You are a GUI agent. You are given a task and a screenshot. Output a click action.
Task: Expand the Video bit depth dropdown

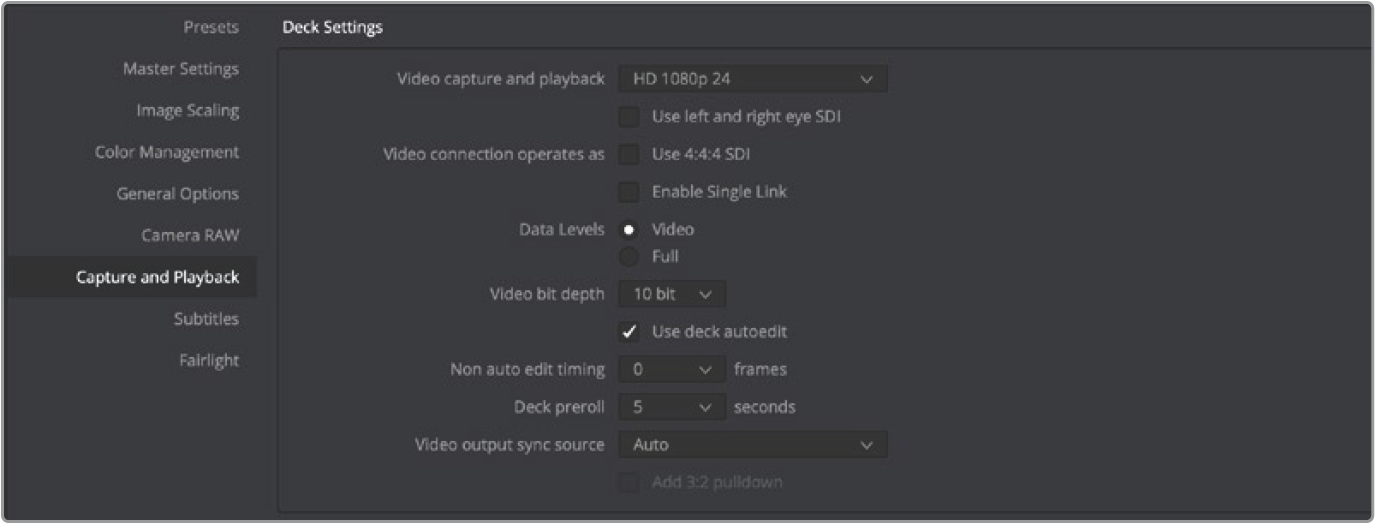(672, 294)
